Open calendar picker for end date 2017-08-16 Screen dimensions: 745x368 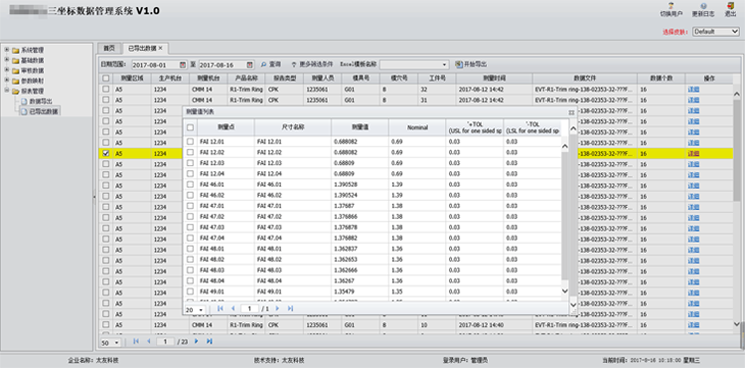(249, 65)
